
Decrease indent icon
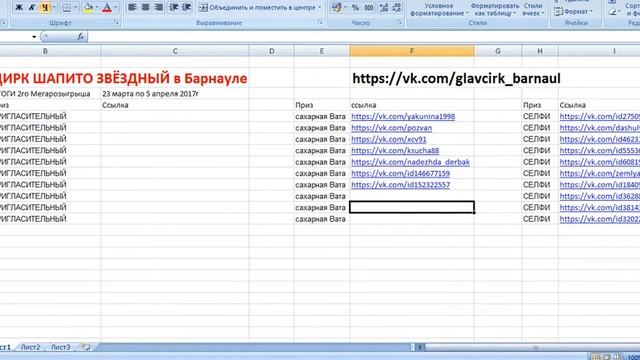[x=173, y=7]
